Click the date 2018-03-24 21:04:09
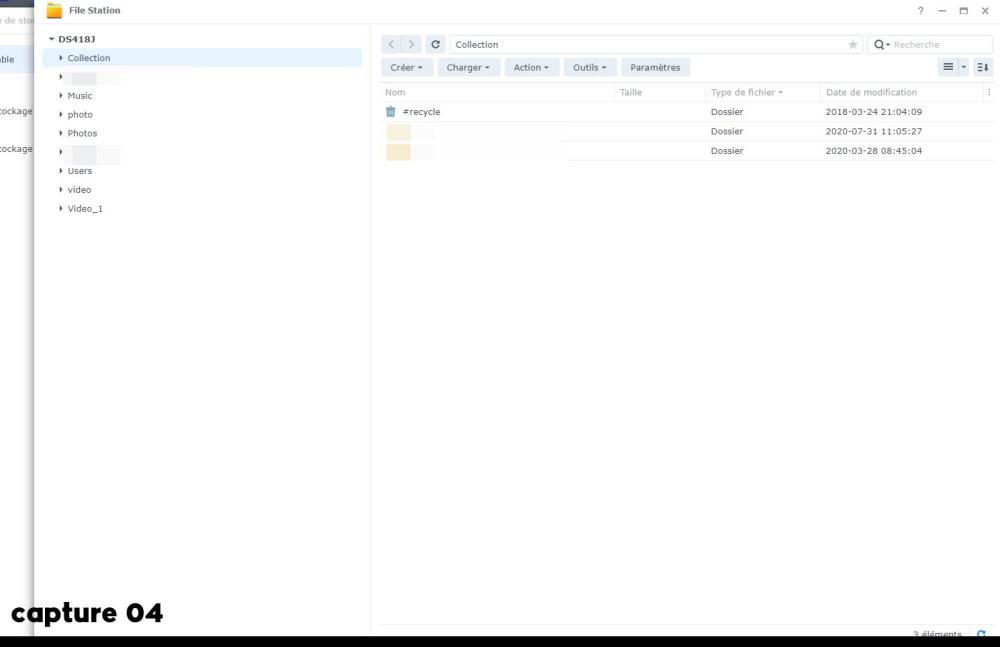 point(874,112)
